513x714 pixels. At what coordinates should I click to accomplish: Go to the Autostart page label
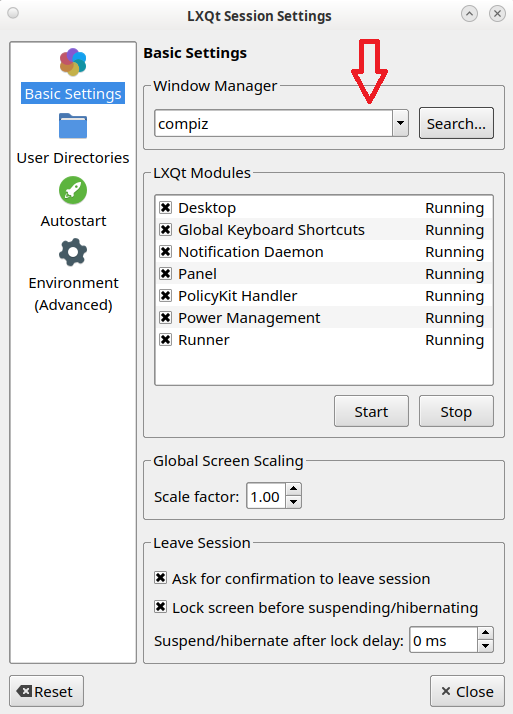click(73, 221)
